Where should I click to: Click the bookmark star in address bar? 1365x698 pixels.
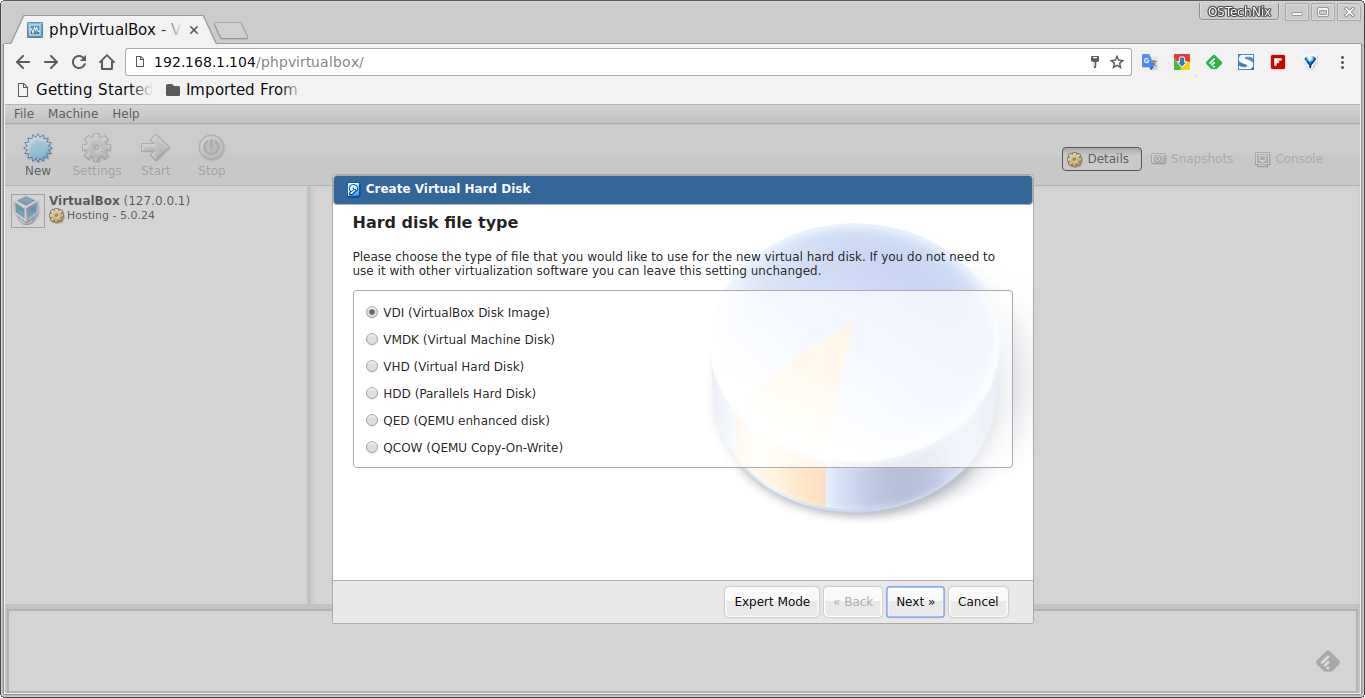(x=1117, y=61)
